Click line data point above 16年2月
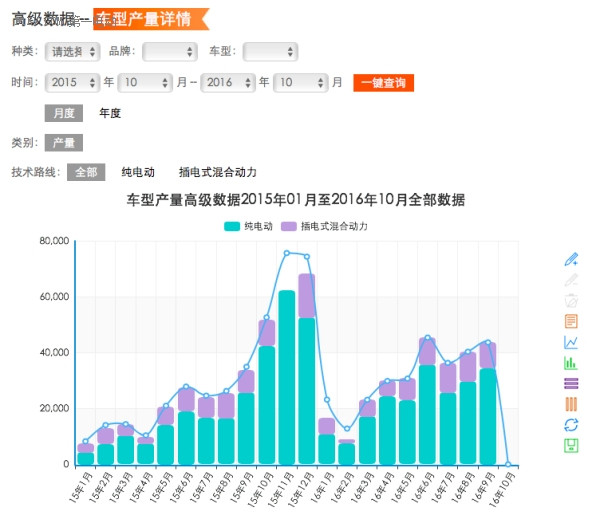 (x=347, y=429)
